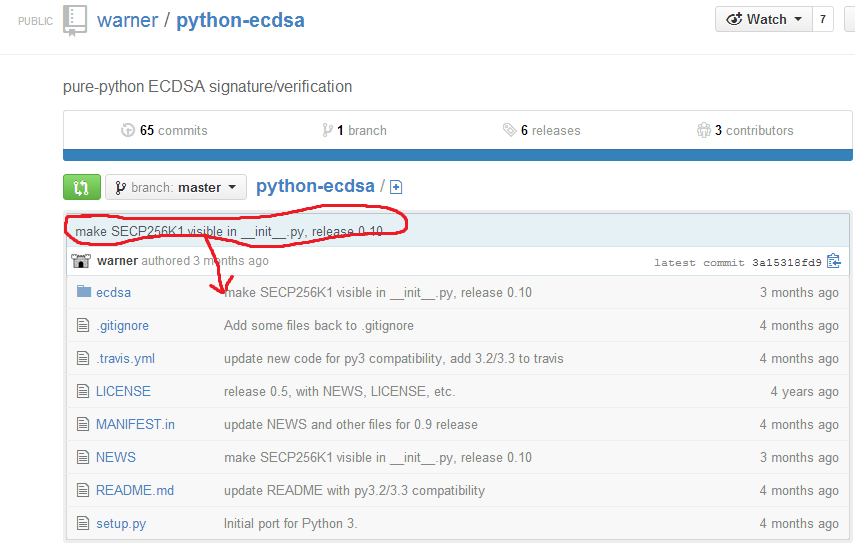Open 'update NEWS and other files for 0.9' commit
This screenshot has width=855, height=550.
click(x=351, y=425)
